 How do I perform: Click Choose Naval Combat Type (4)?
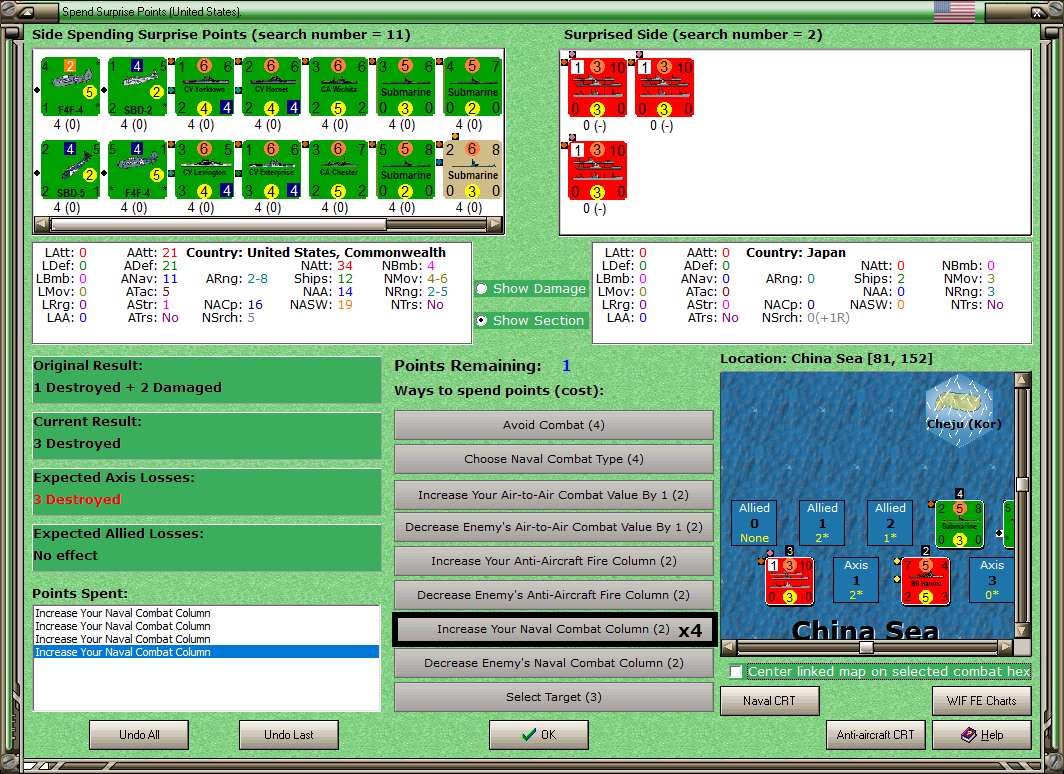[554, 459]
